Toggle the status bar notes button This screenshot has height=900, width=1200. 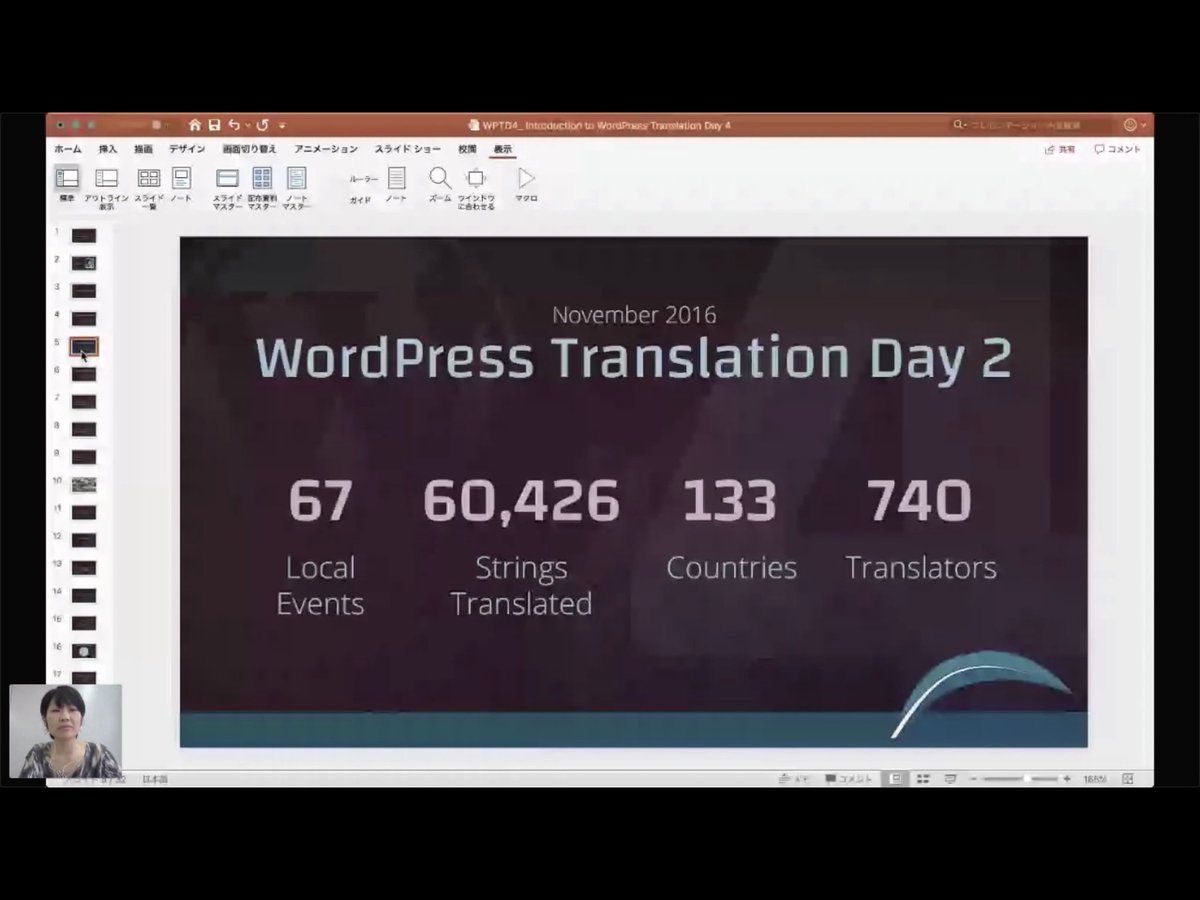pos(795,779)
